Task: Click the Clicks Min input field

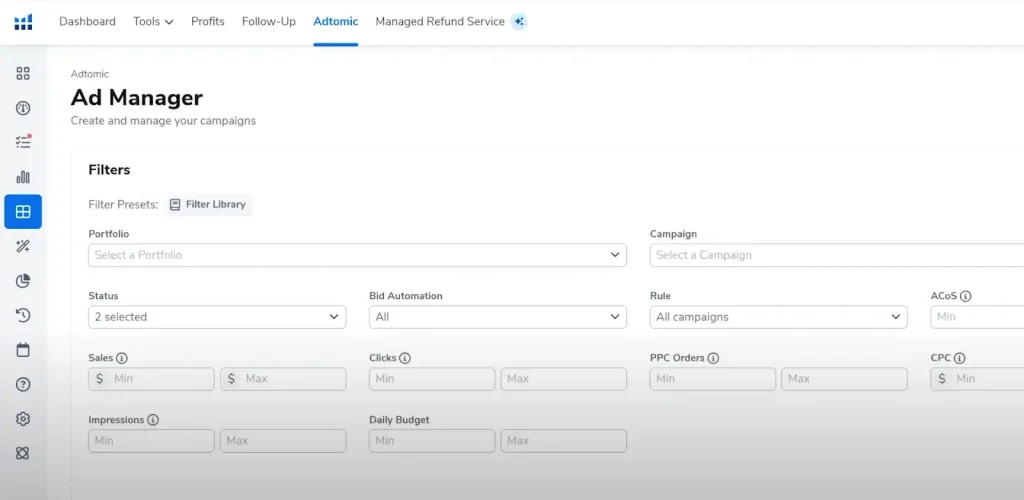Action: tap(432, 379)
